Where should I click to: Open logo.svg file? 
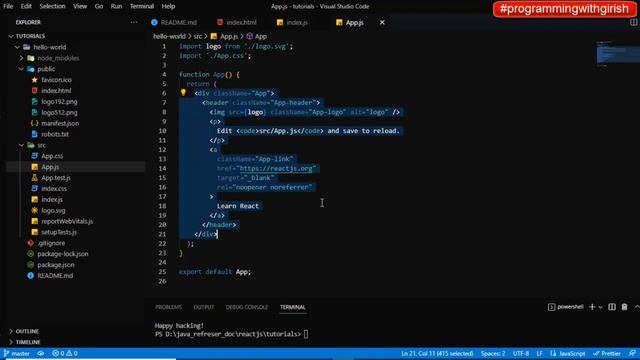pyautogui.click(x=53, y=211)
